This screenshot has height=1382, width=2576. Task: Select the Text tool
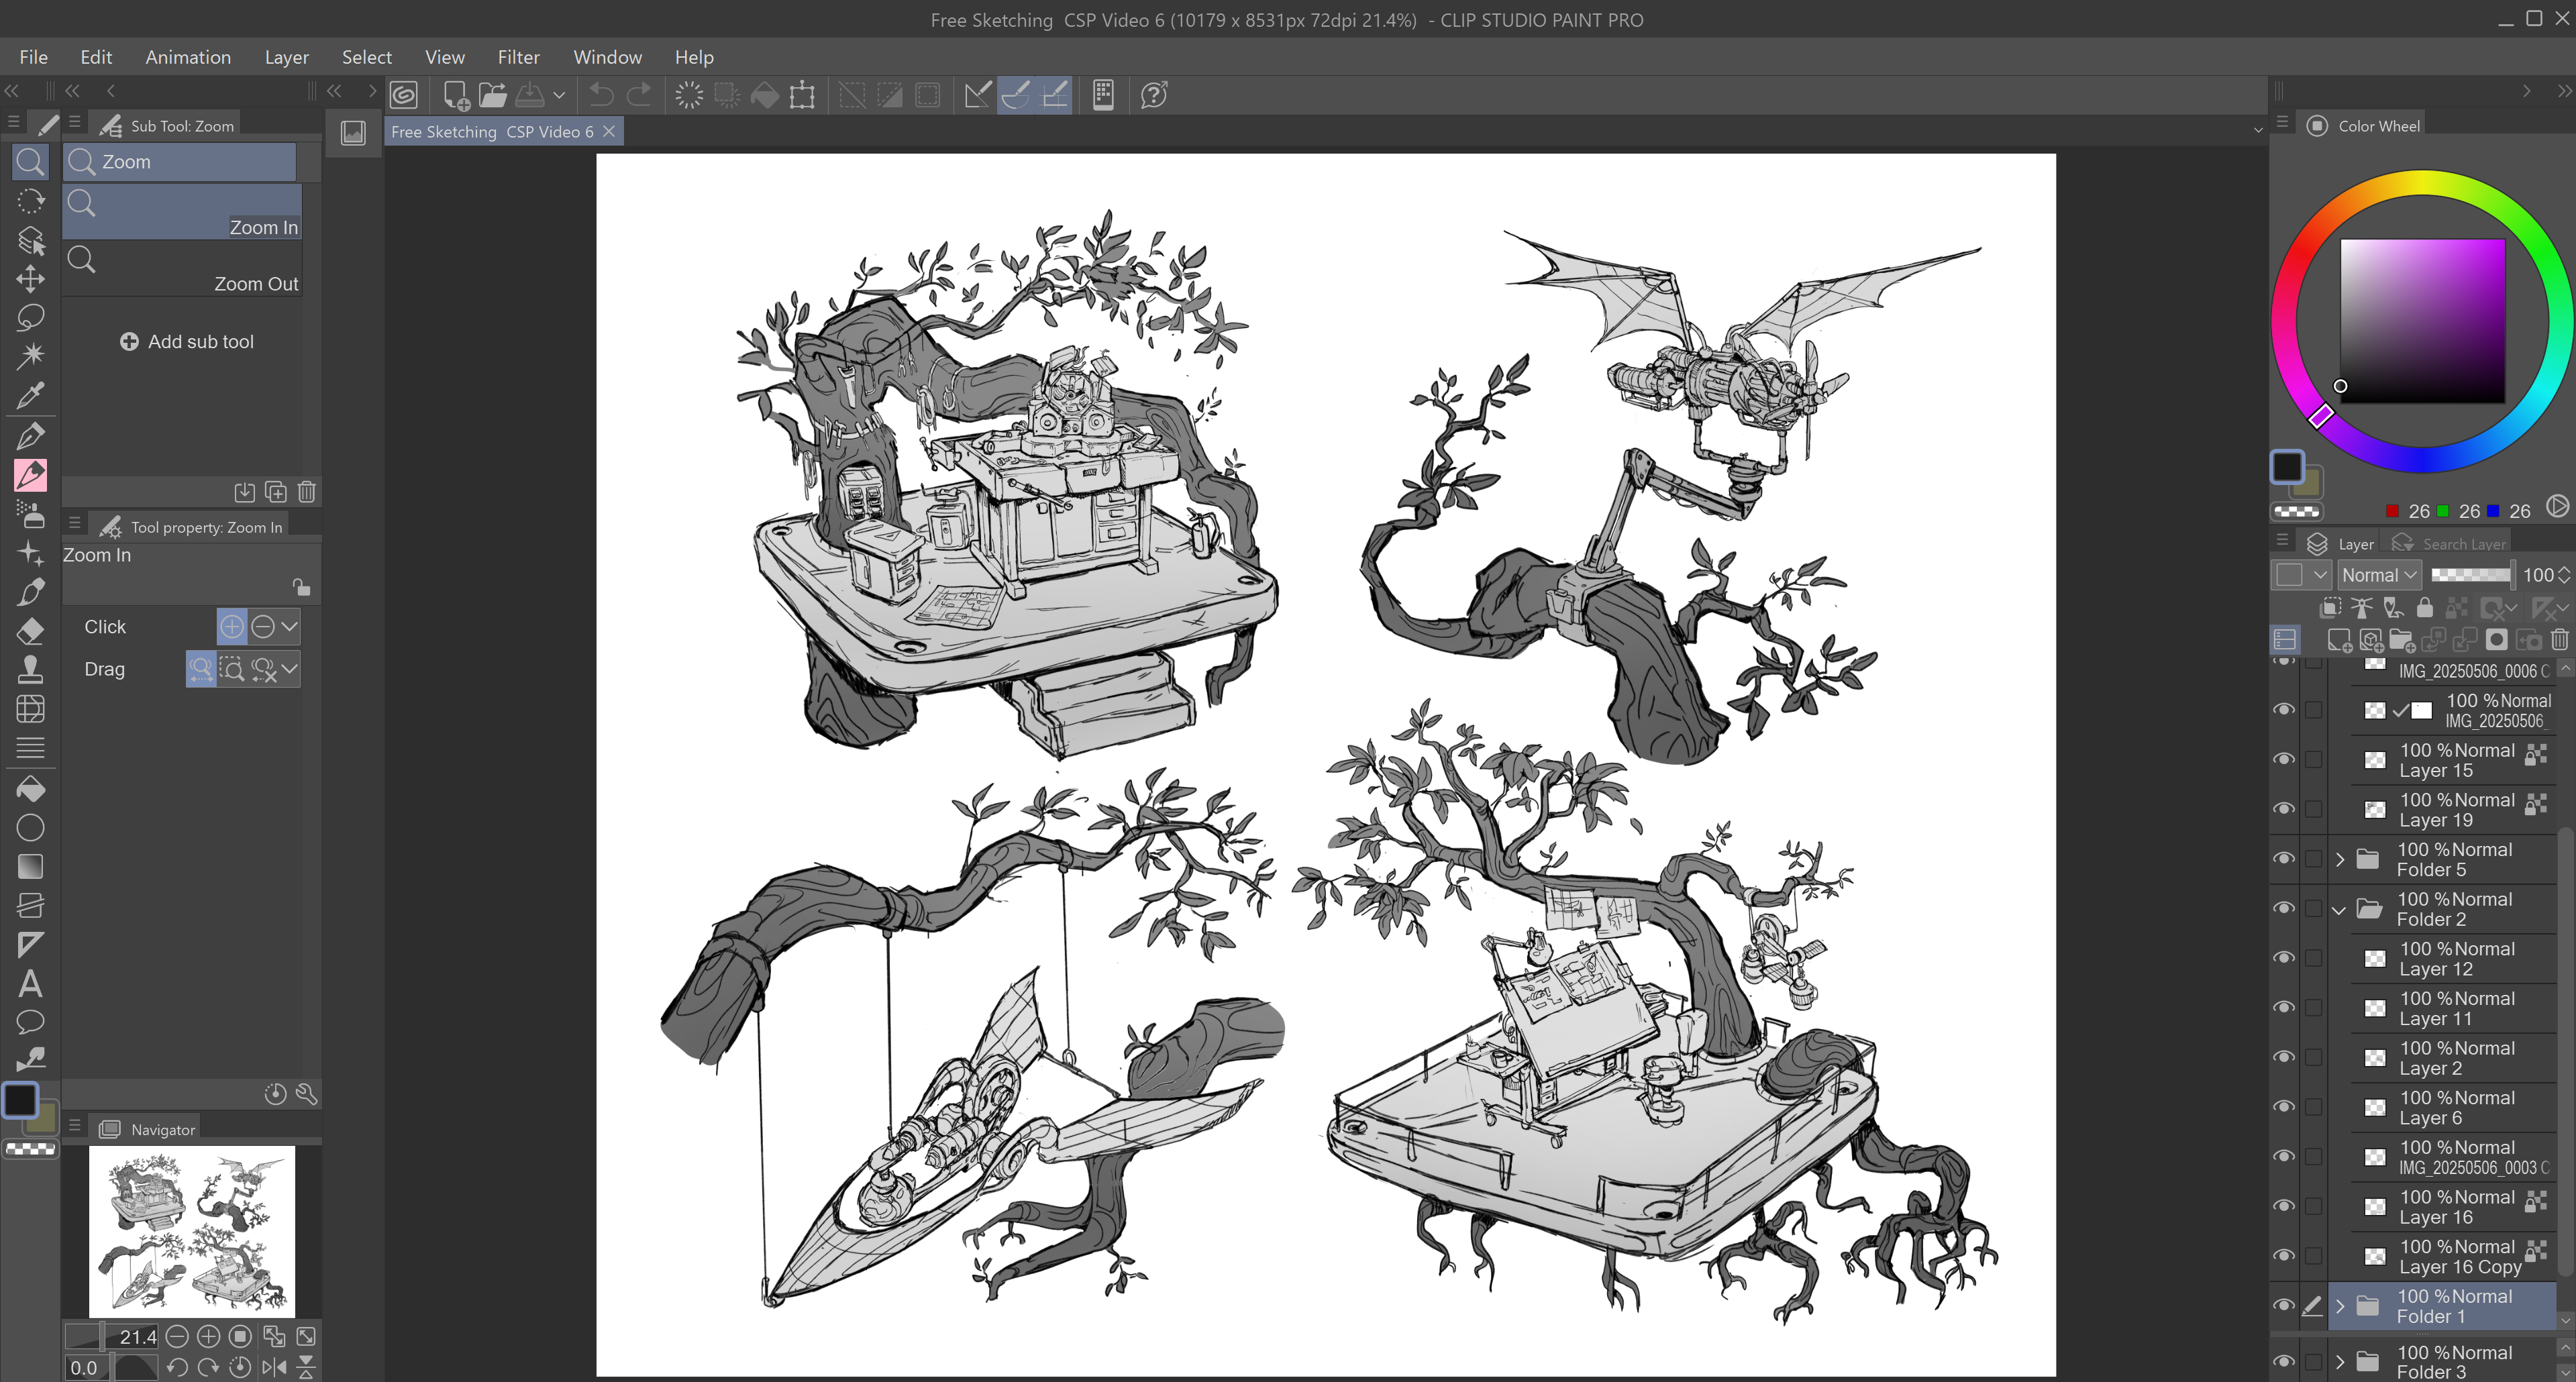(x=30, y=984)
